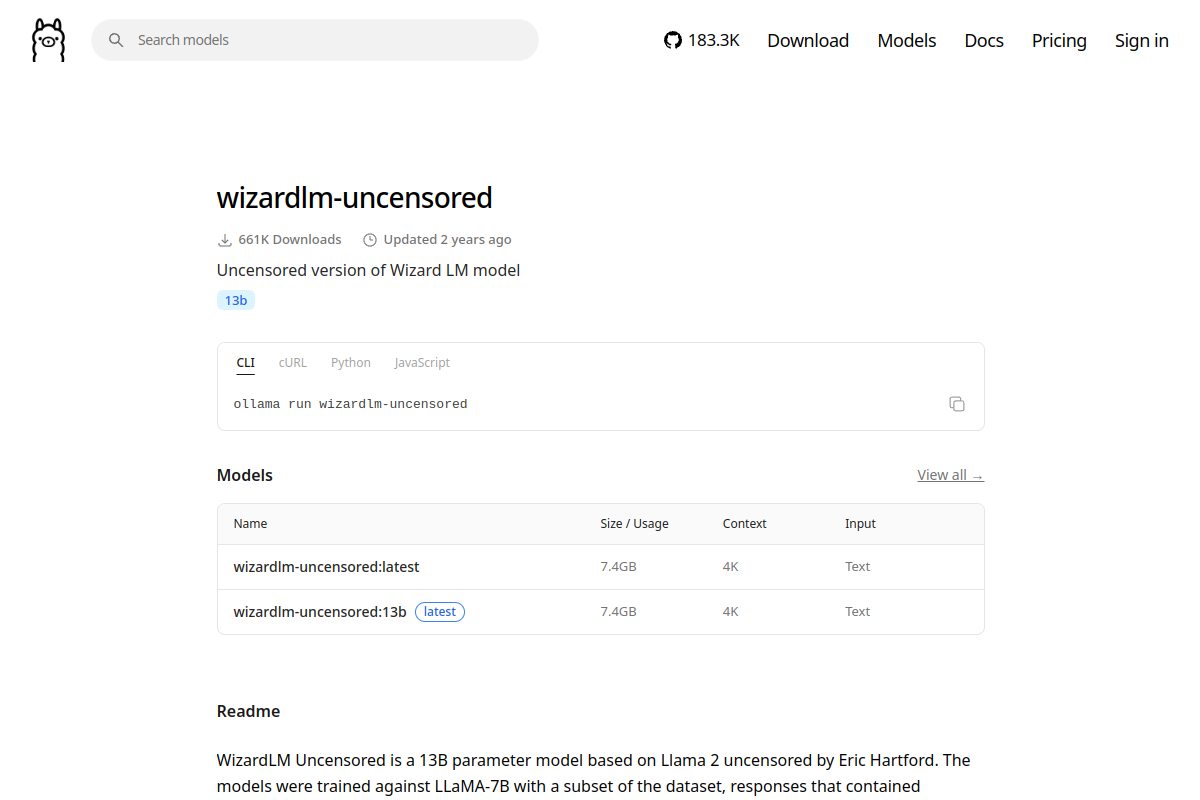Open wizardlm-uncensored:13b model
This screenshot has width=1200, height=800.
(320, 612)
